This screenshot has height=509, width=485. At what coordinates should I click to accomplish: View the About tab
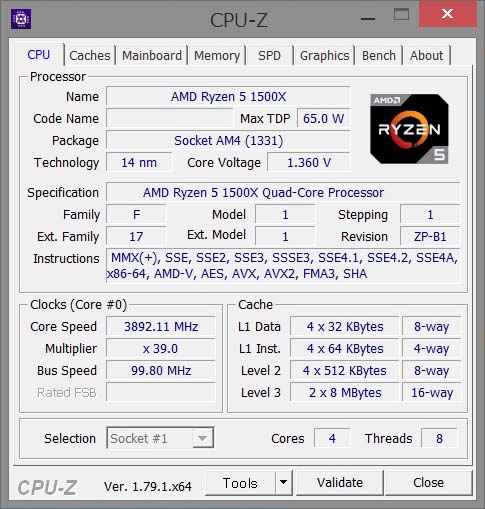click(427, 55)
